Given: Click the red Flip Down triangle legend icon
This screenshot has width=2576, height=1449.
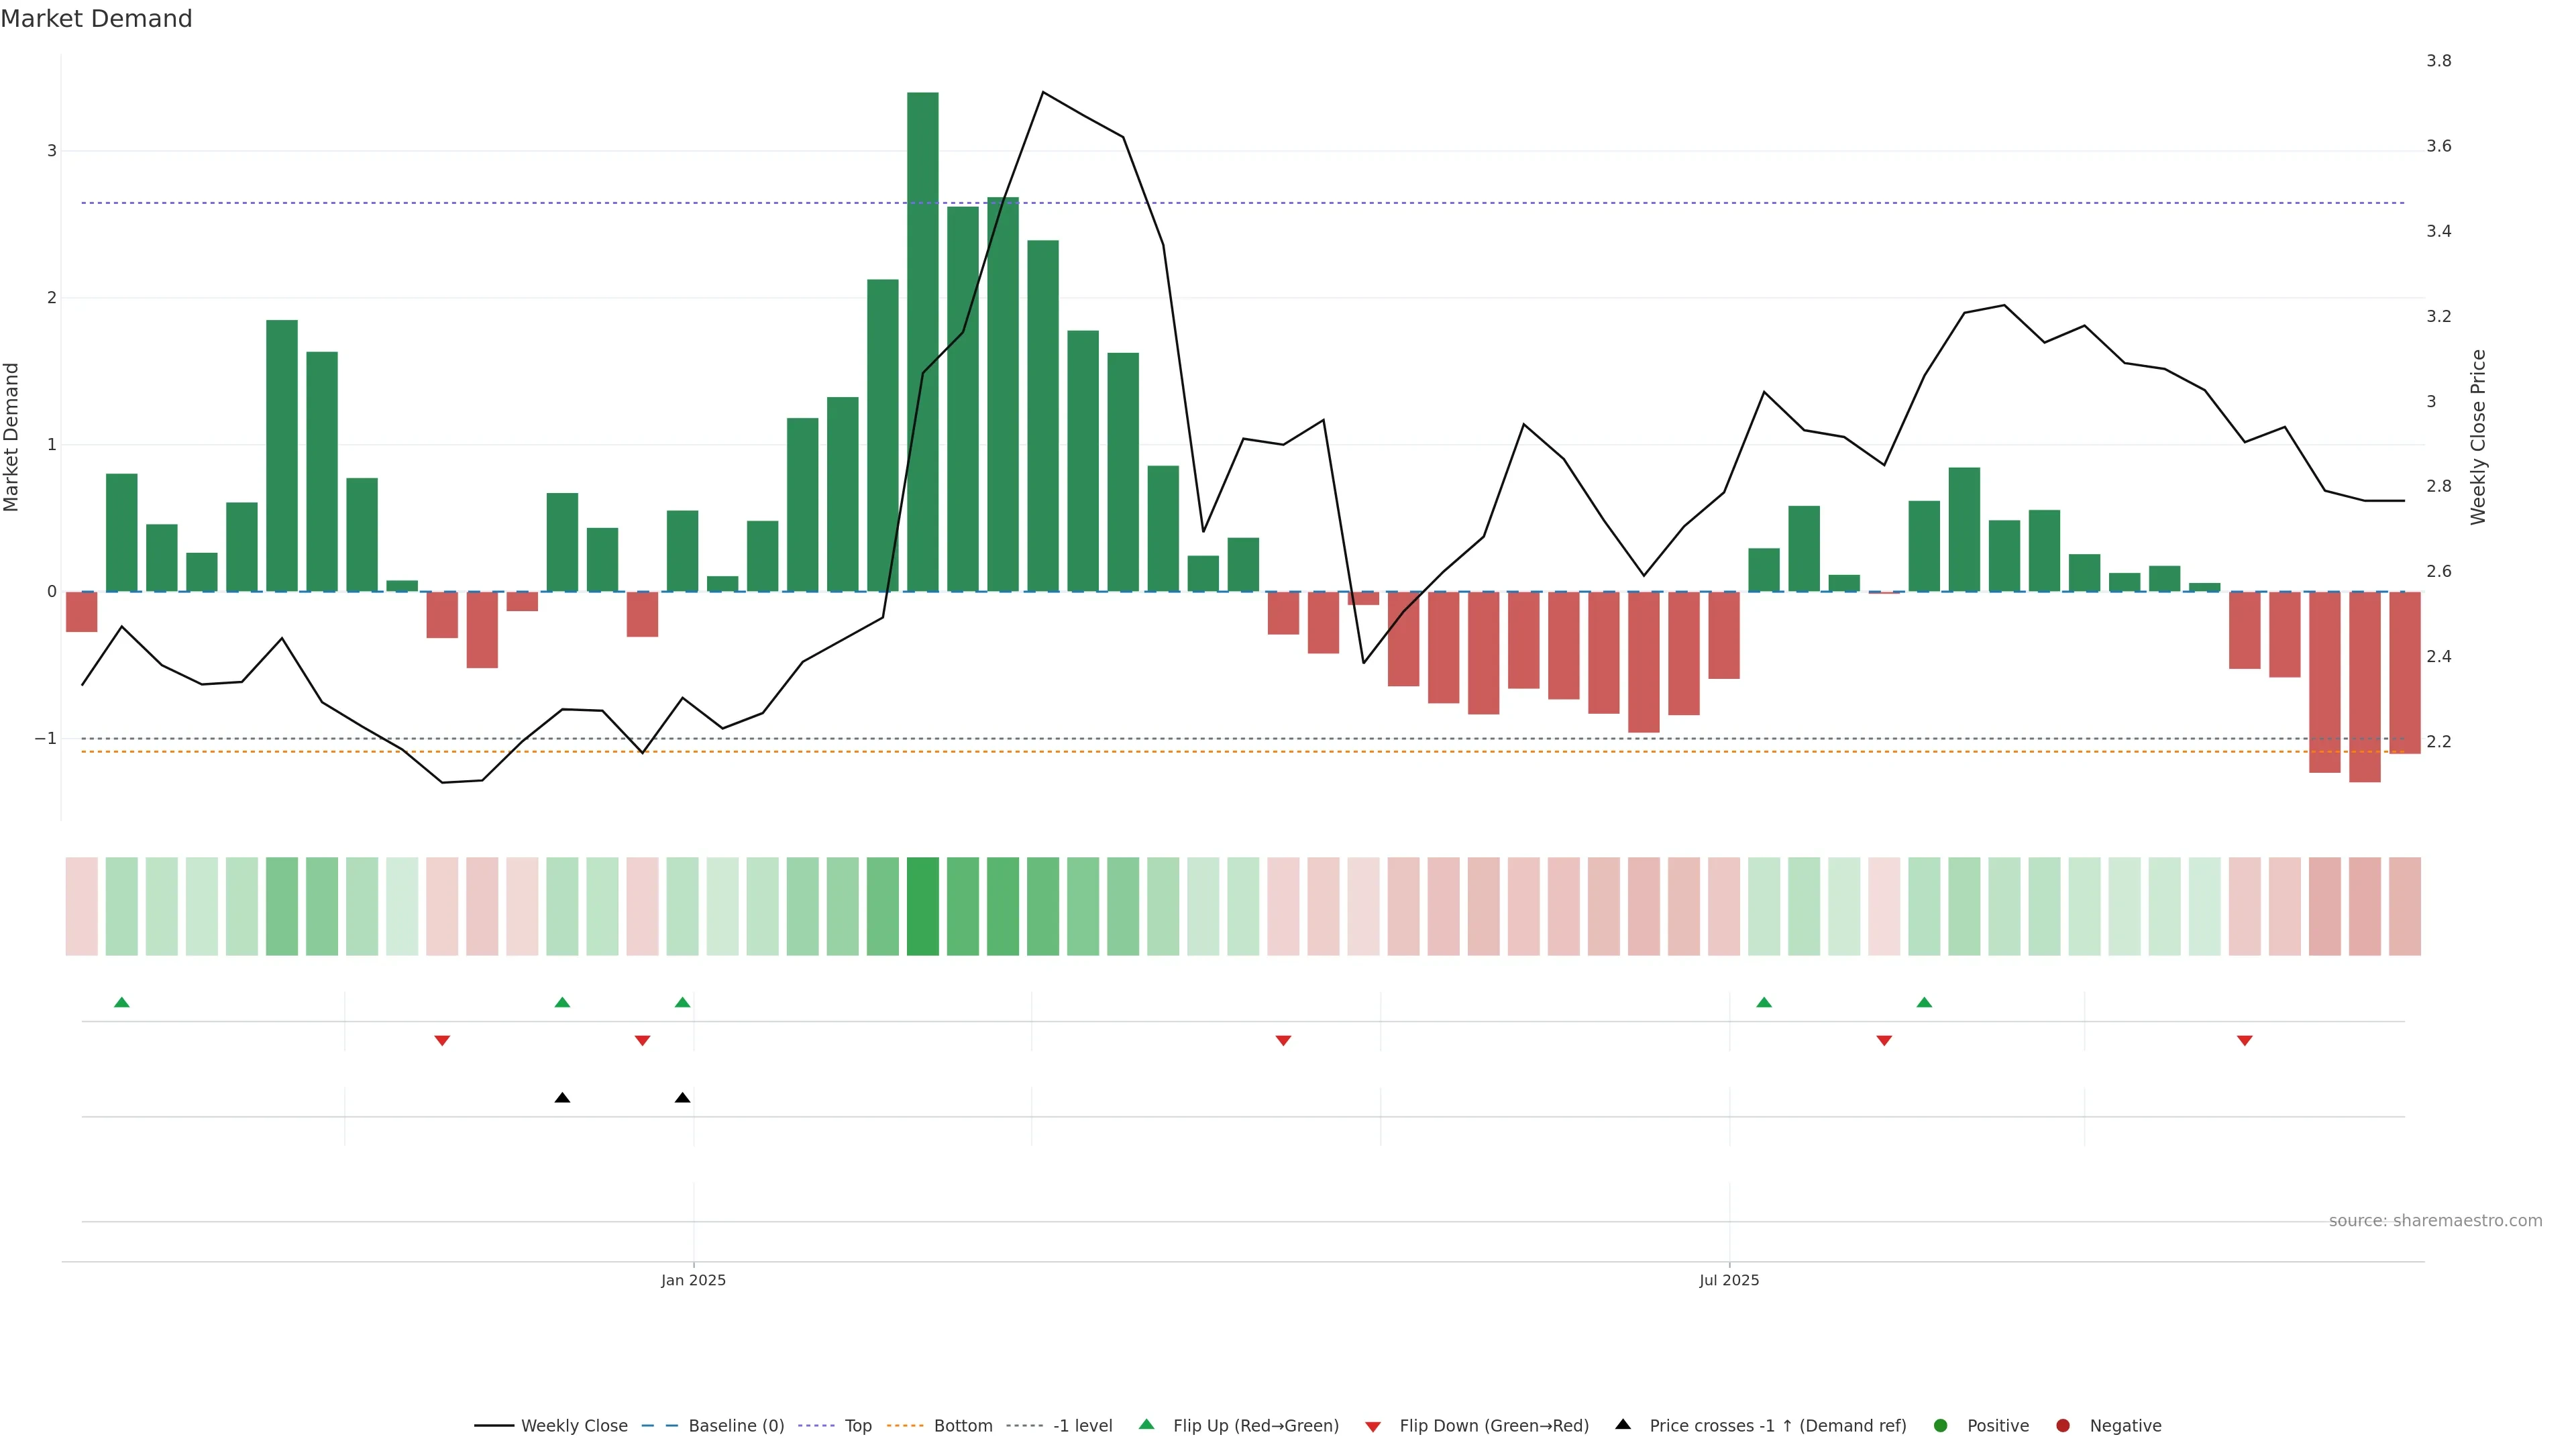Looking at the screenshot, I should [x=1373, y=1427].
